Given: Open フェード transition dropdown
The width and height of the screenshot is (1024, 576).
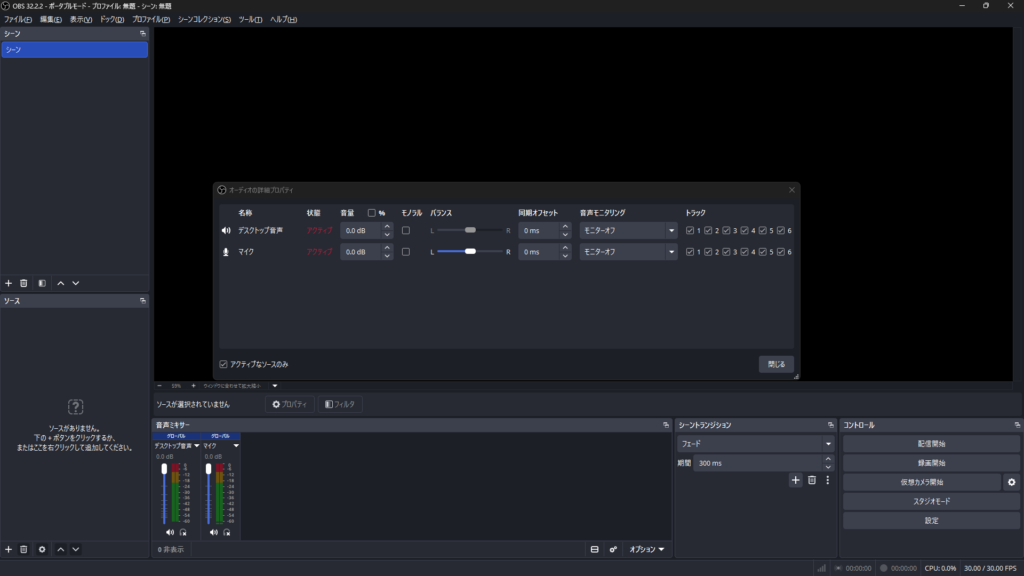Looking at the screenshot, I should point(756,443).
